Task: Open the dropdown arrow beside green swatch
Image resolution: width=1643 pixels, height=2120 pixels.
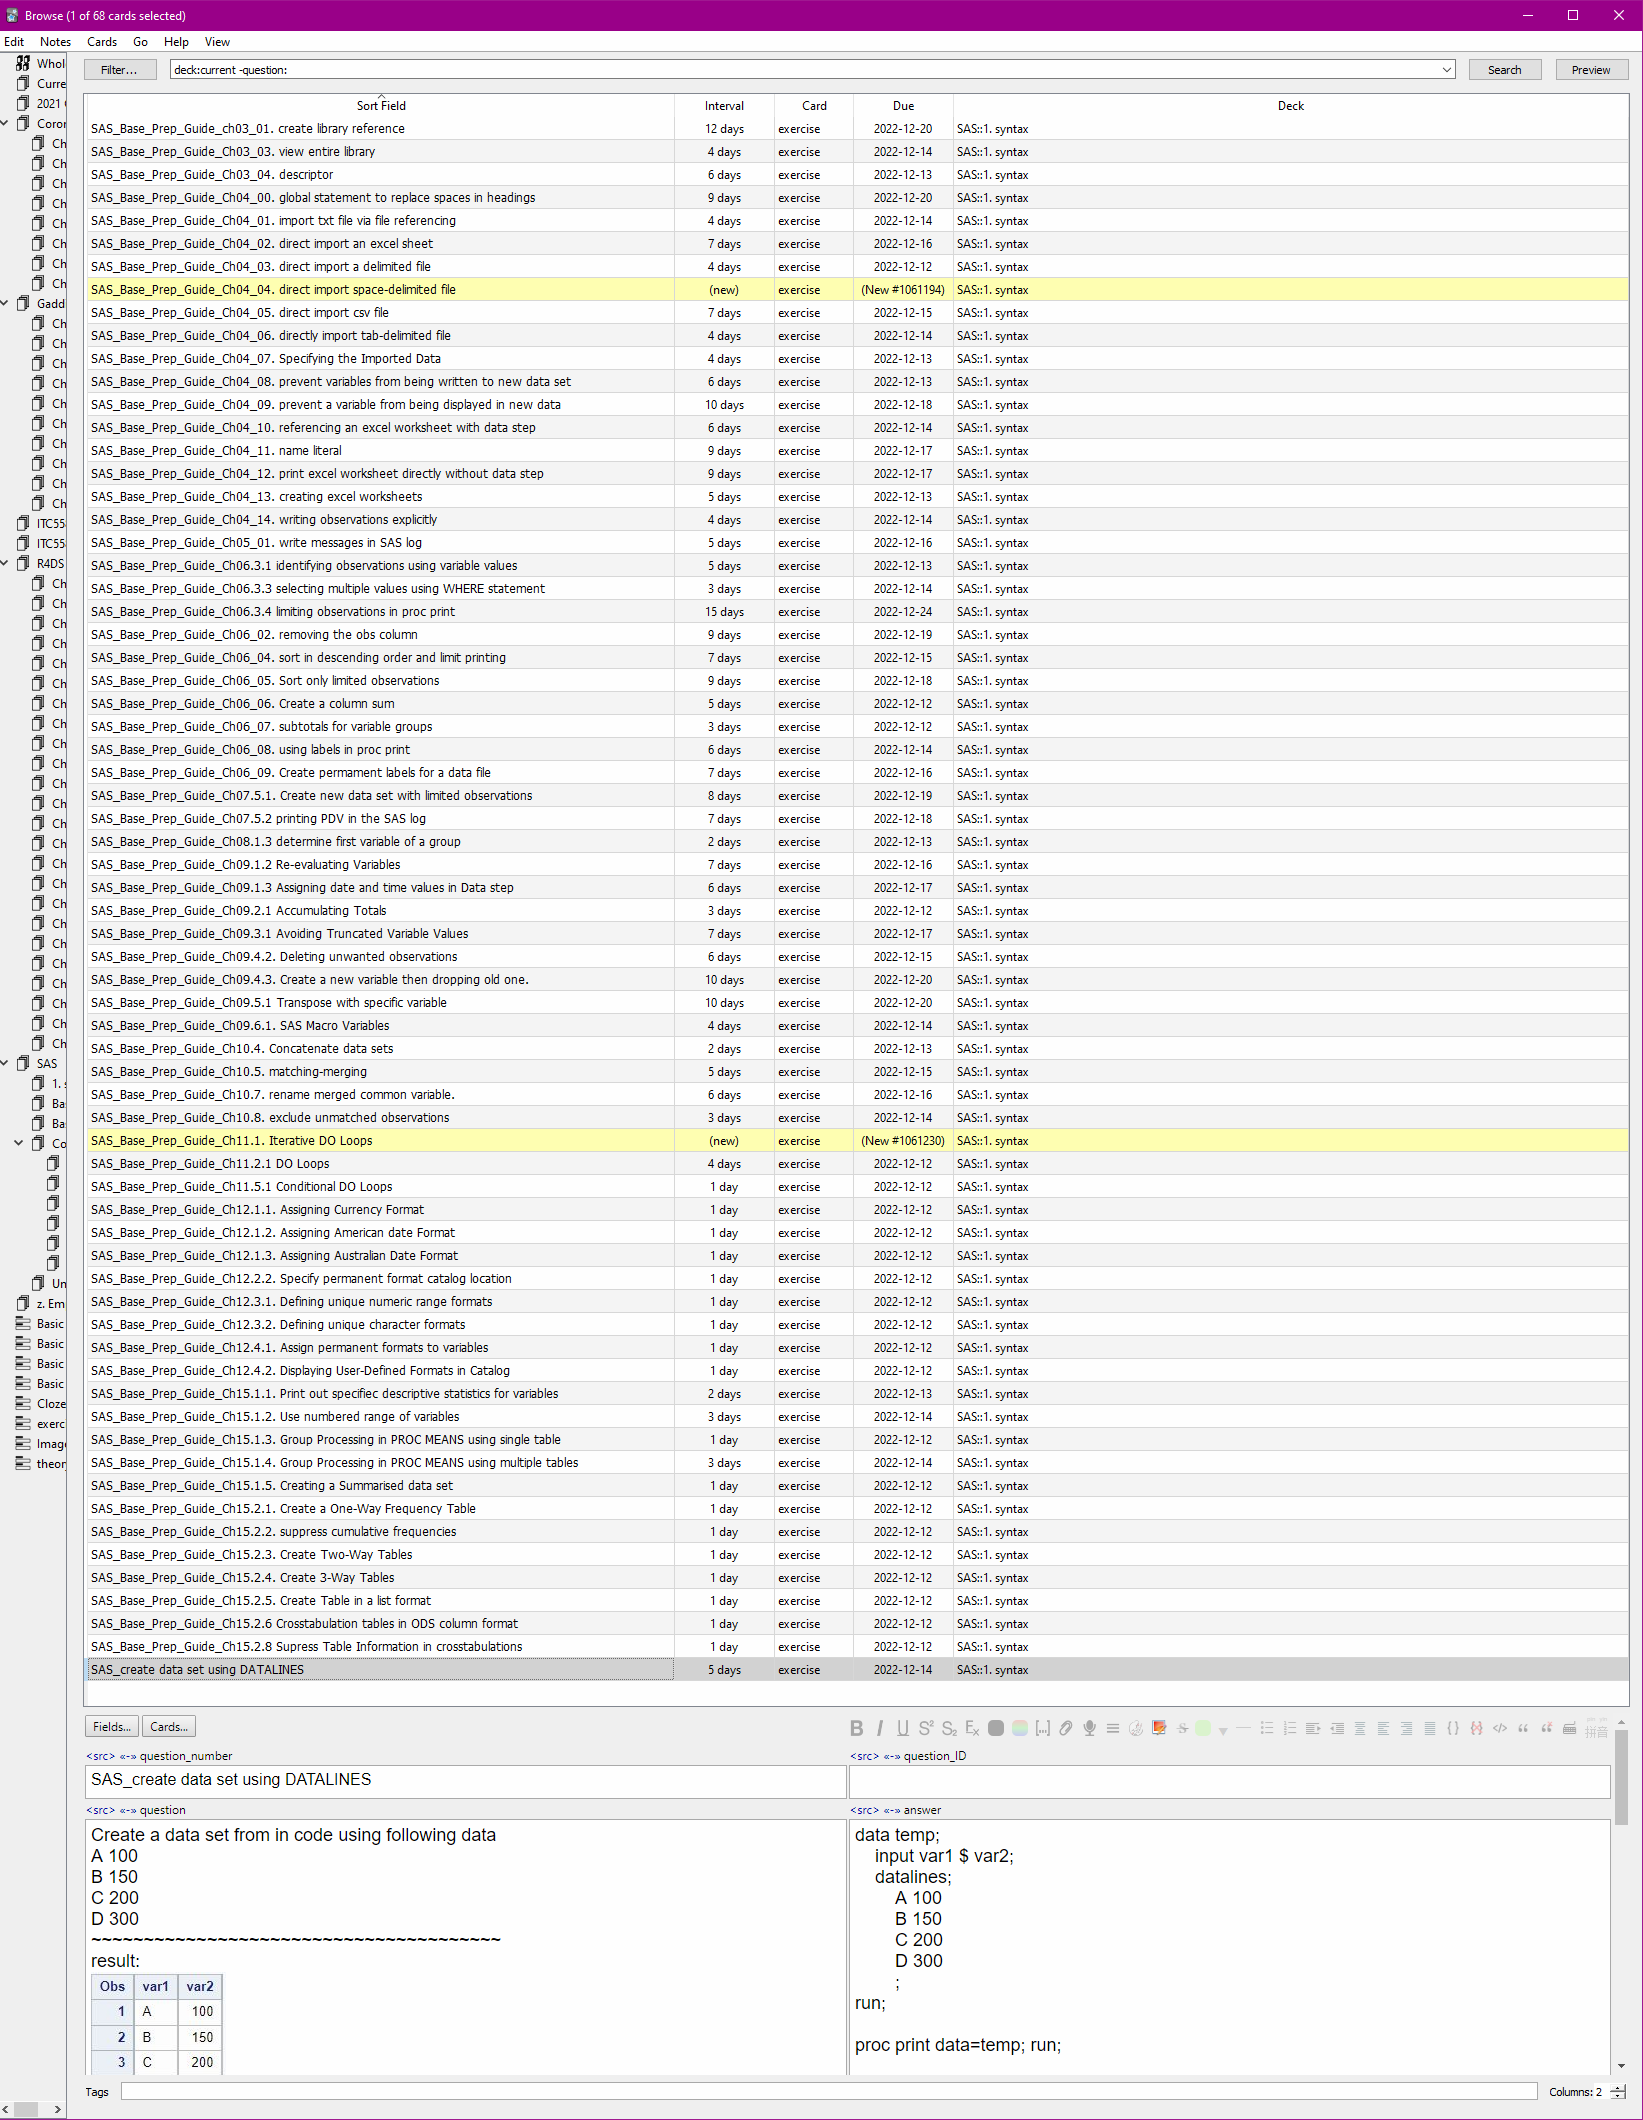Action: tap(1223, 1730)
